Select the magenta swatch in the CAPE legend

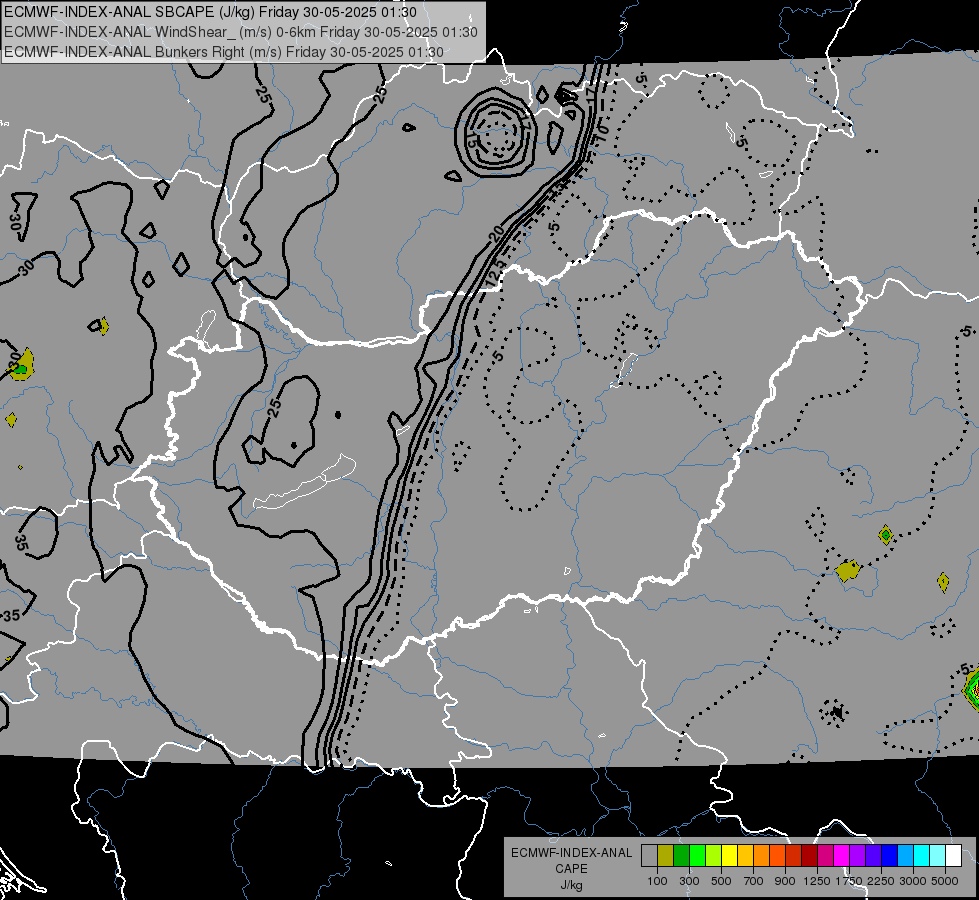pyautogui.click(x=842, y=855)
